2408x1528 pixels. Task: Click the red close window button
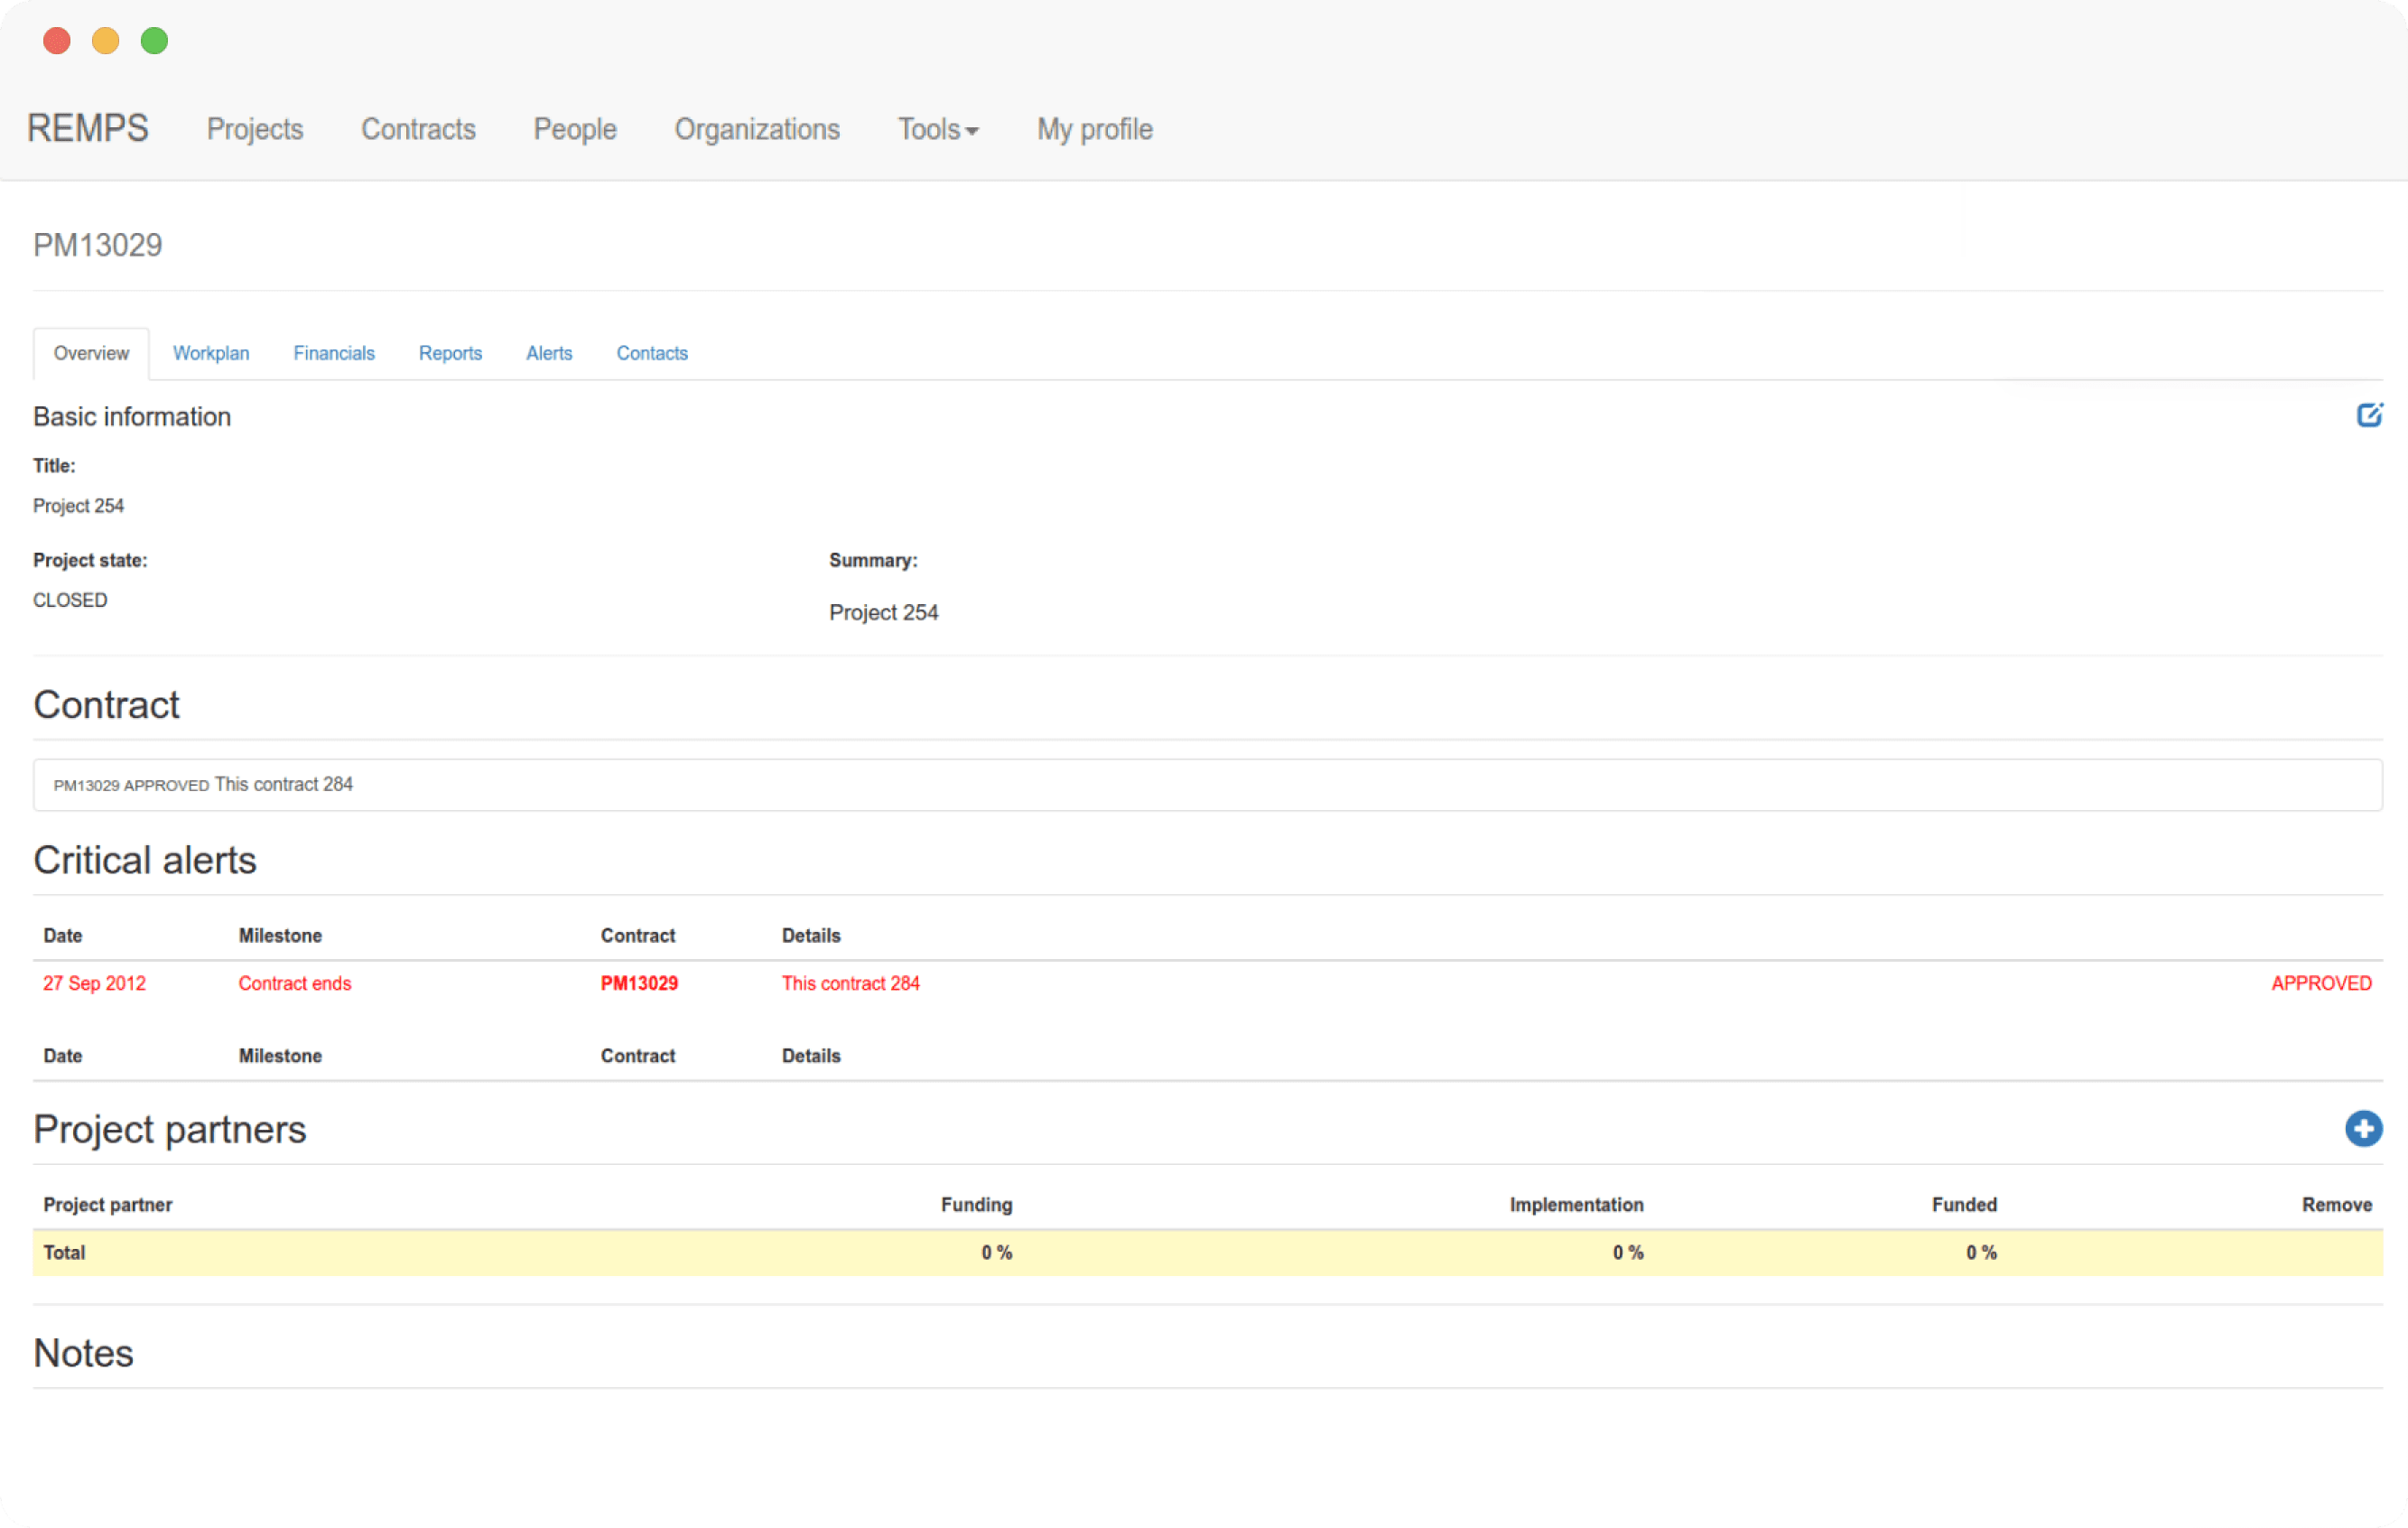(57, 41)
